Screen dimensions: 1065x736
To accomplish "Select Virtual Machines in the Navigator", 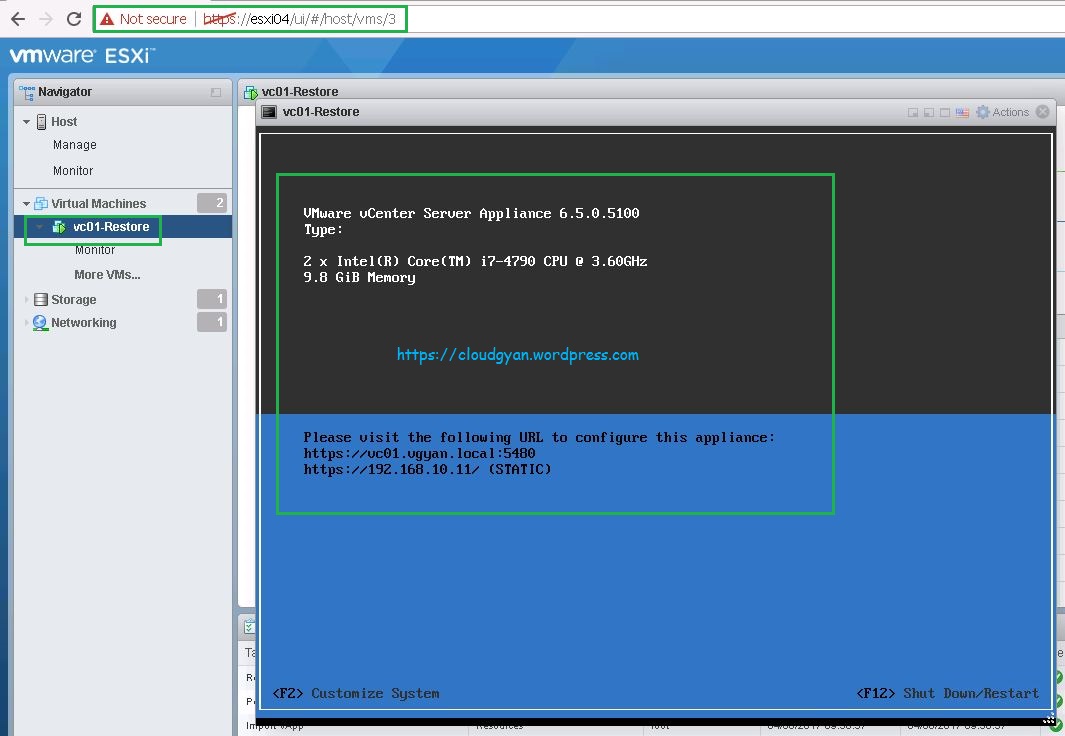I will click(98, 204).
